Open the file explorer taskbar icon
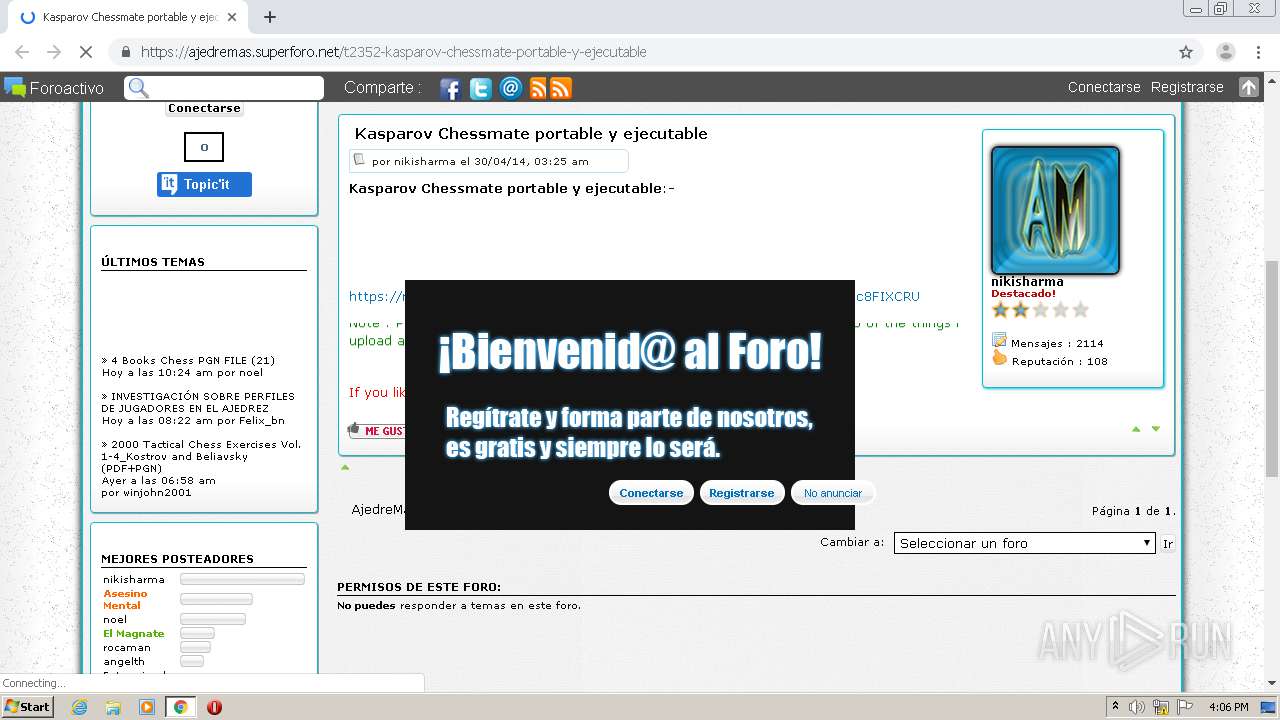The width and height of the screenshot is (1280, 720). click(113, 707)
